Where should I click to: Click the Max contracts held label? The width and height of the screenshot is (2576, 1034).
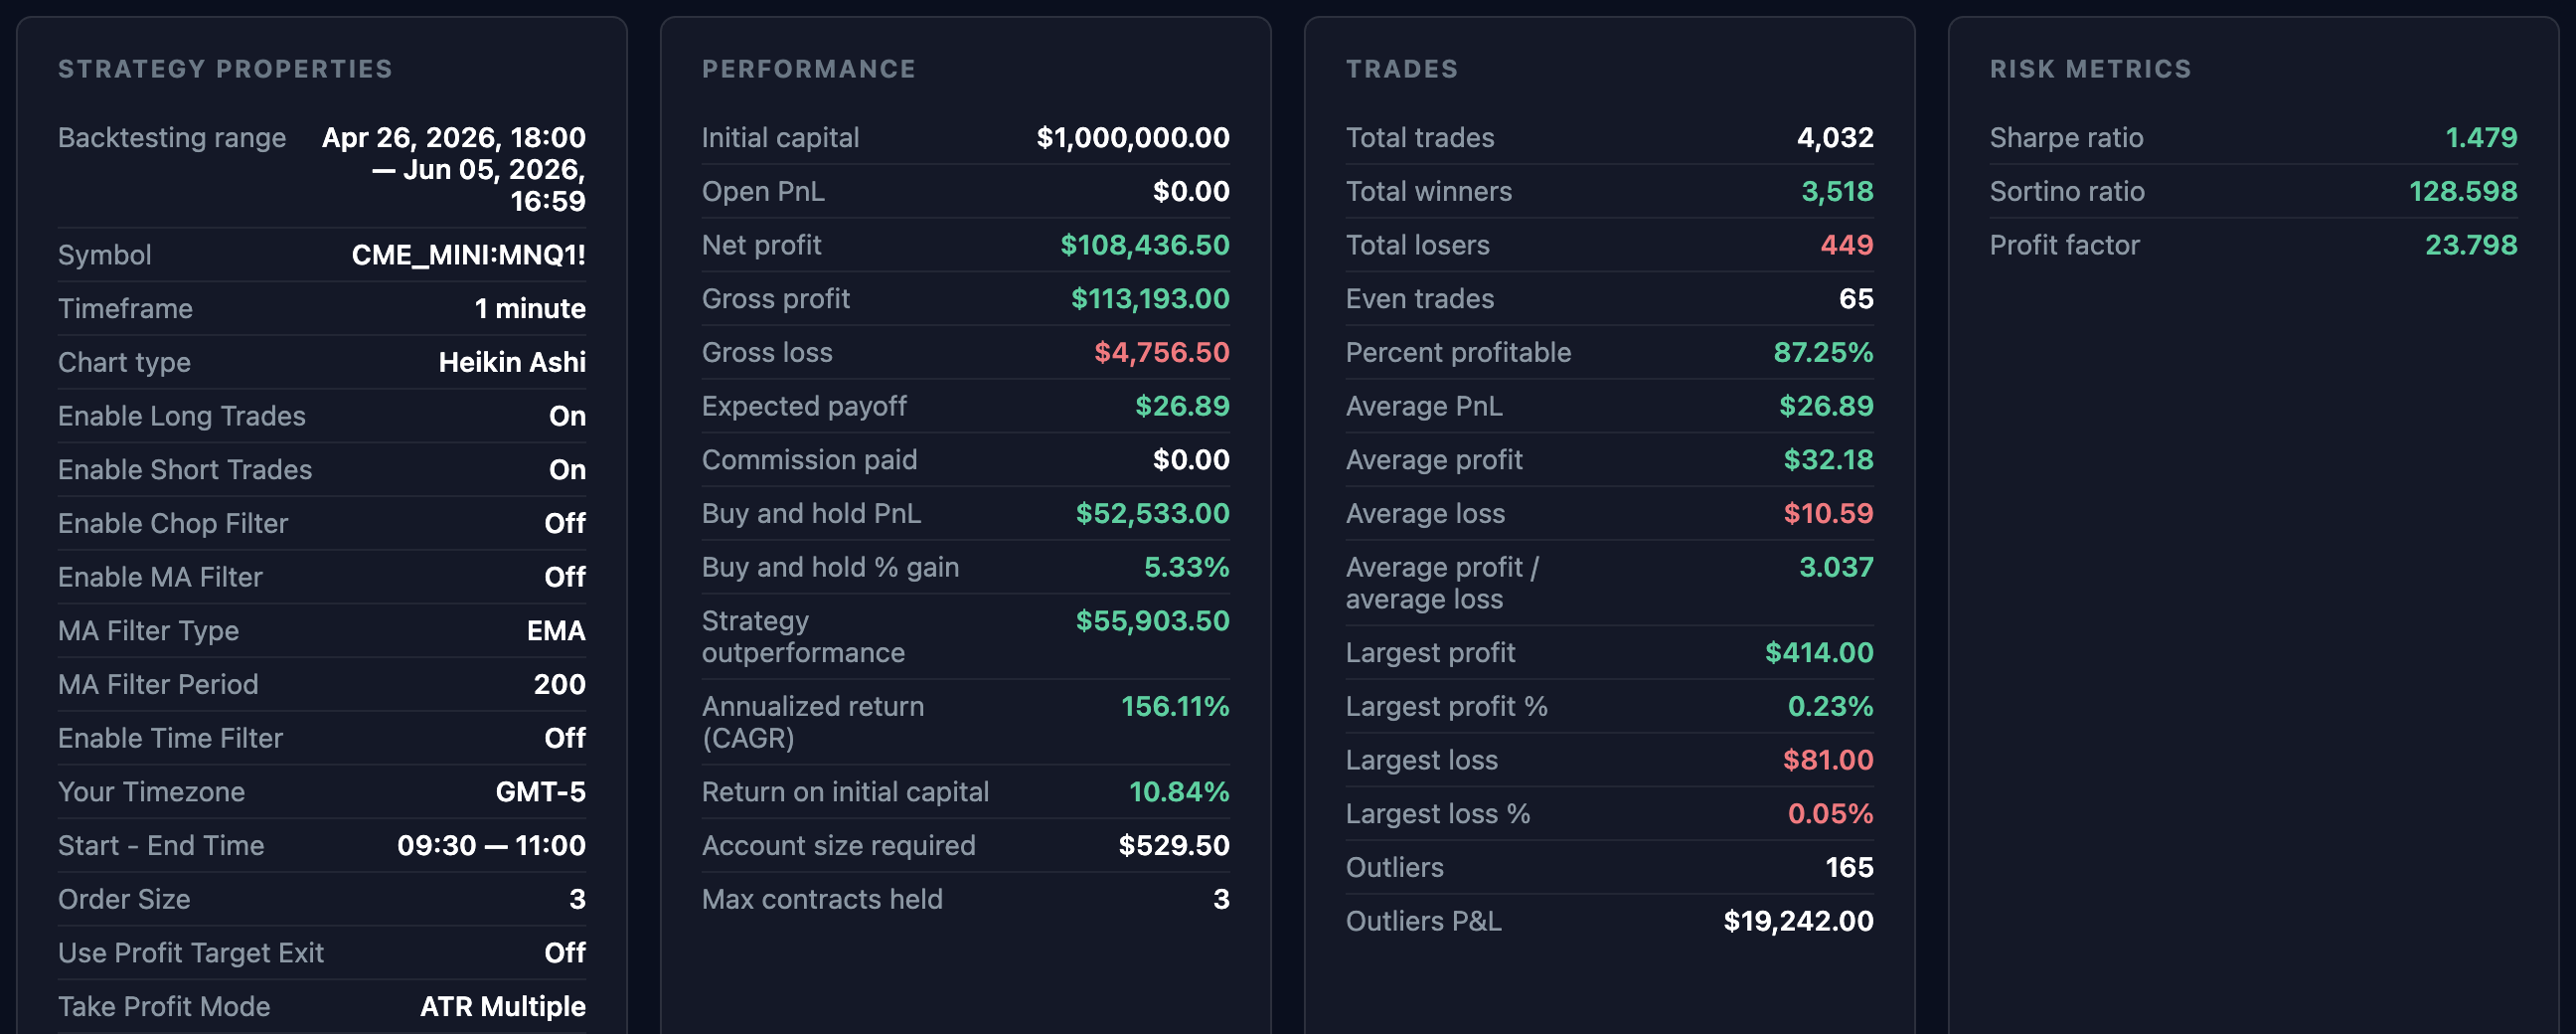[x=822, y=899]
